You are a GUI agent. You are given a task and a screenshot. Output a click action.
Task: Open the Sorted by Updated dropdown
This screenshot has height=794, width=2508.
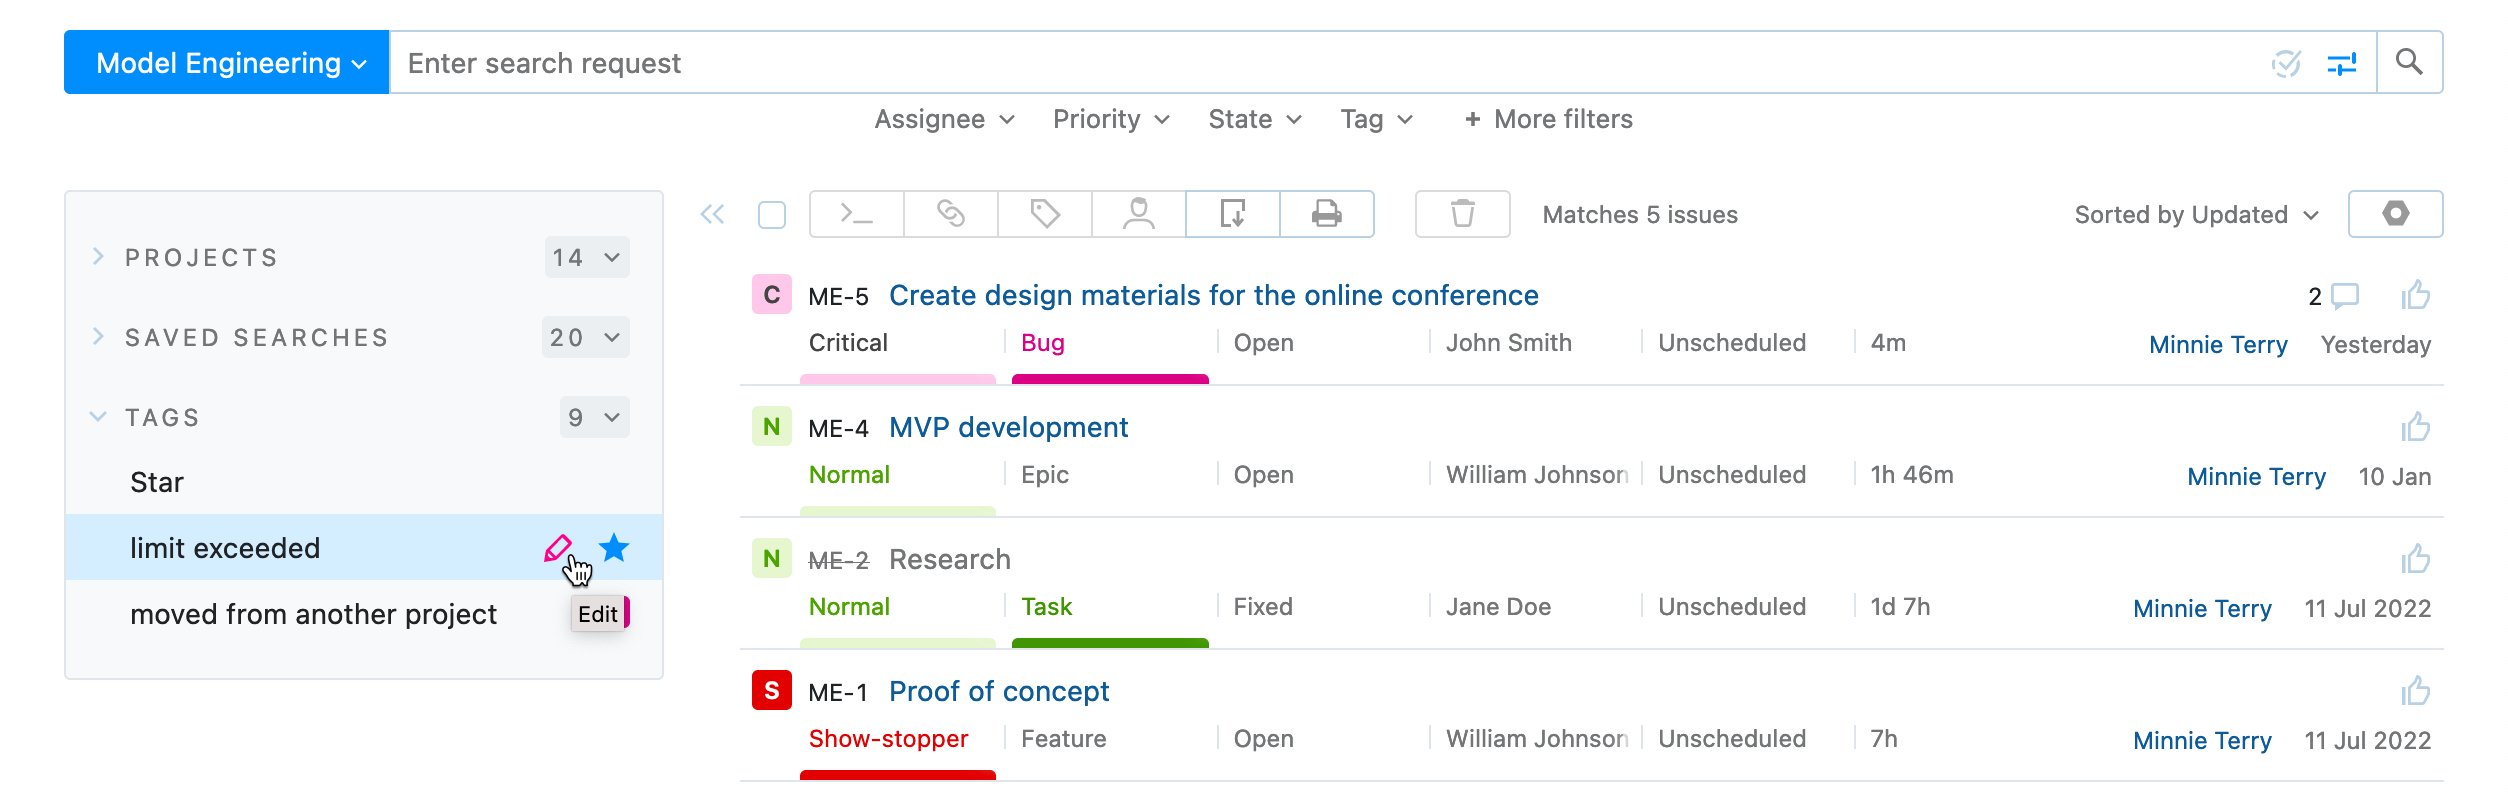click(2196, 215)
